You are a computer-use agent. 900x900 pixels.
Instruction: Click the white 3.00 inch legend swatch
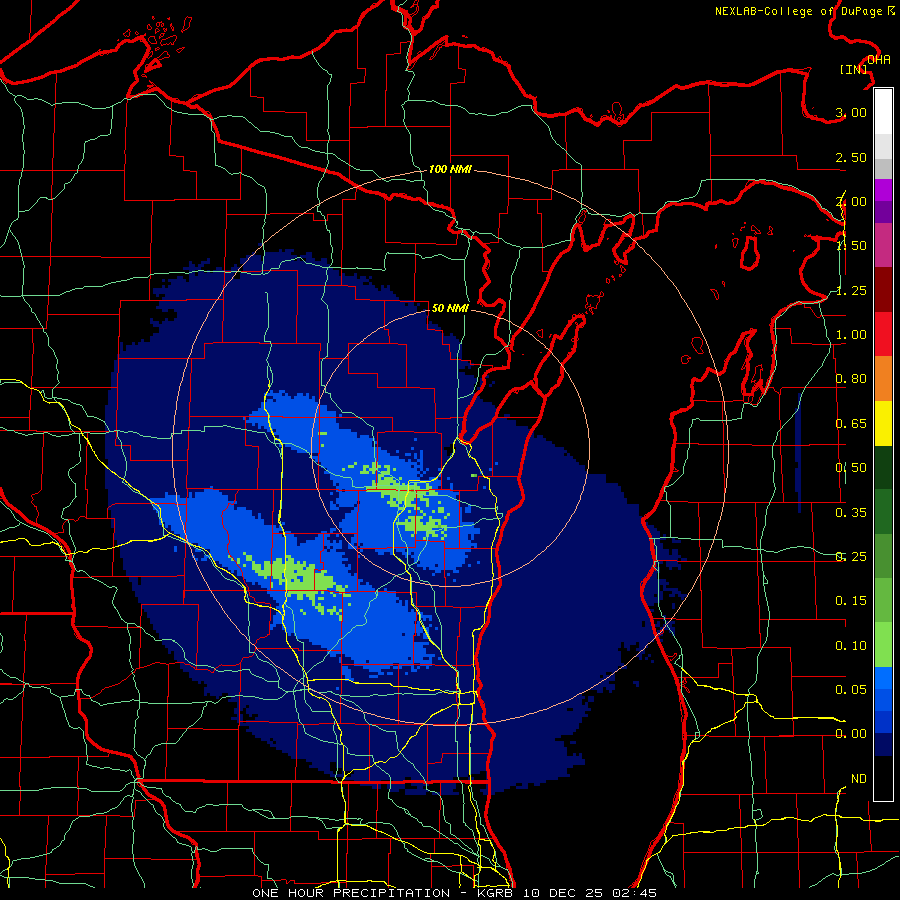pyautogui.click(x=883, y=112)
